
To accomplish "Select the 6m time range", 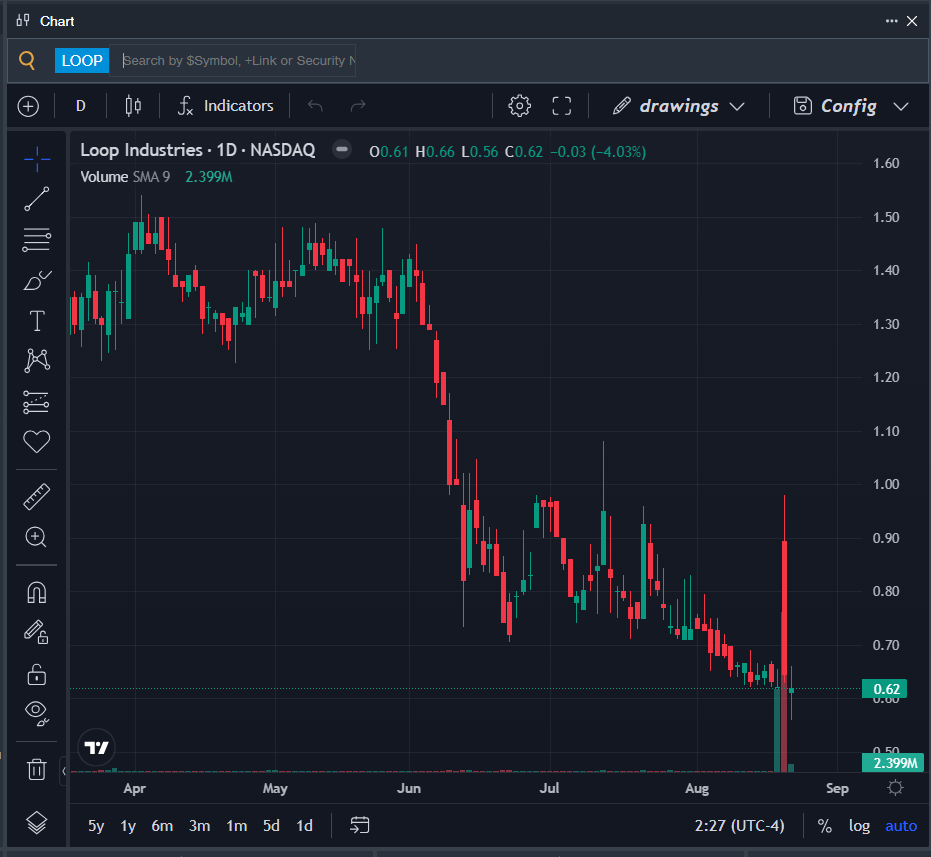I will tap(162, 826).
